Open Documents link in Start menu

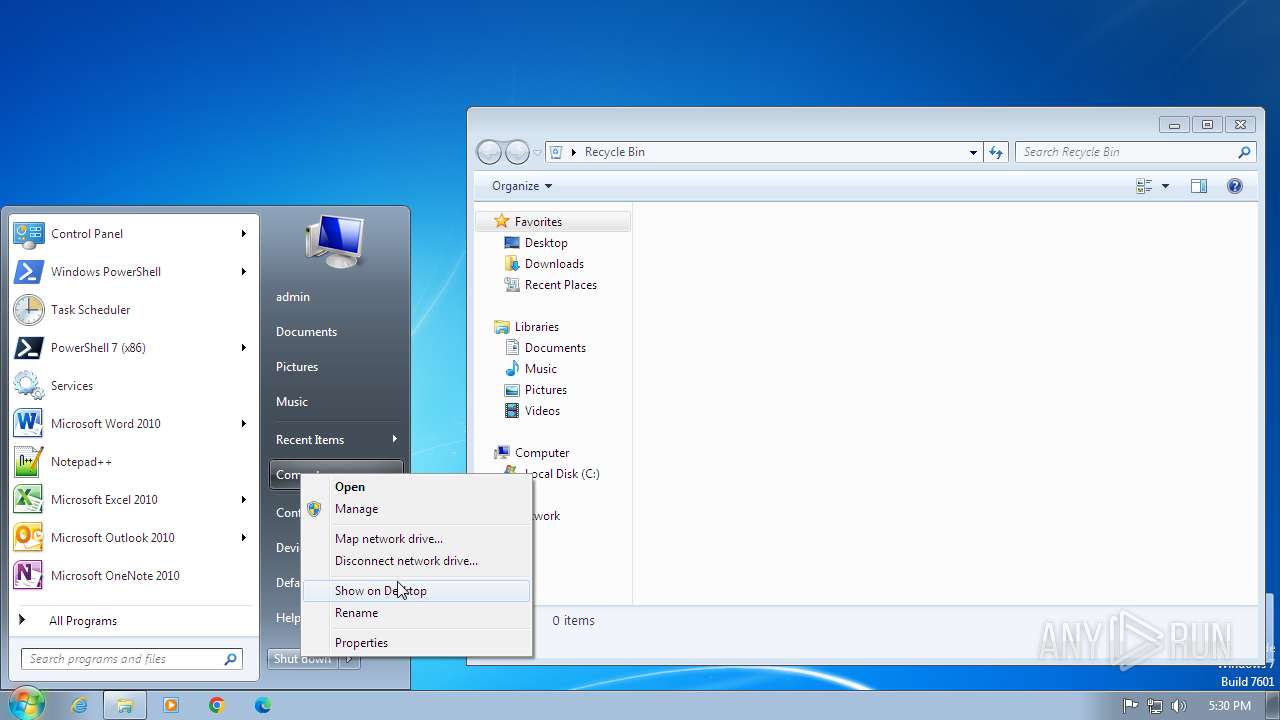click(306, 332)
